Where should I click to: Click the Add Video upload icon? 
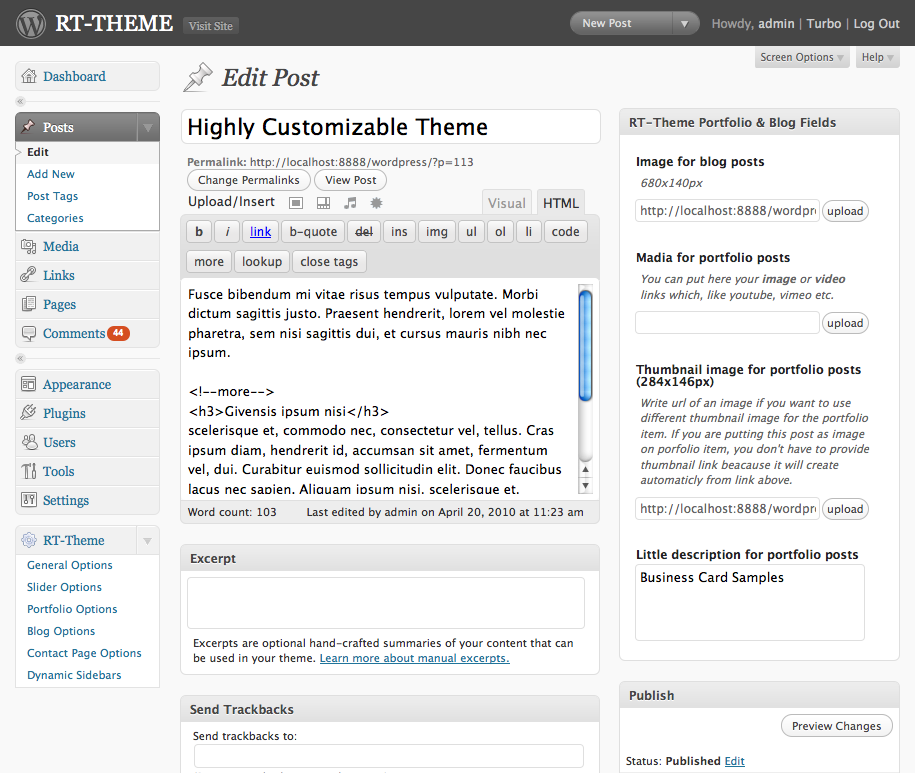click(x=323, y=203)
